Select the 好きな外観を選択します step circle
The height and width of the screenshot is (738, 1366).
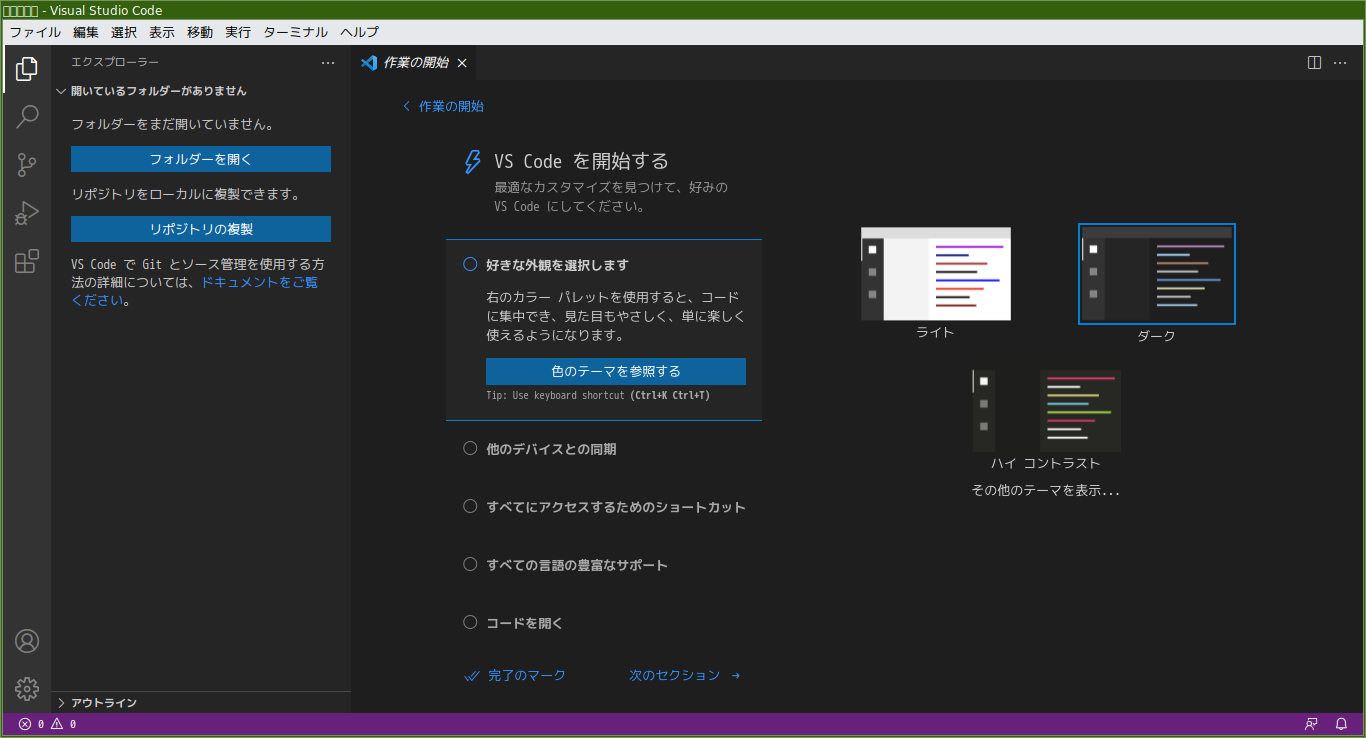(x=470, y=264)
